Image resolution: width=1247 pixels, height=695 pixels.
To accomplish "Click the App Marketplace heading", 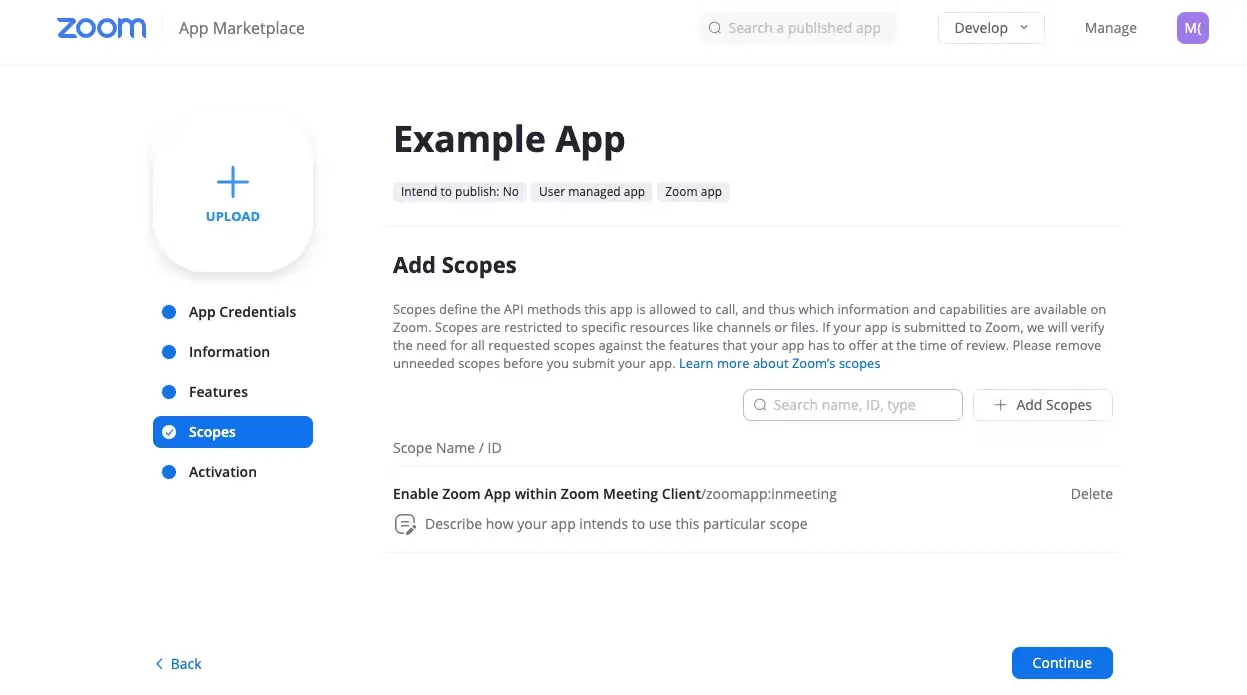I will [x=241, y=28].
